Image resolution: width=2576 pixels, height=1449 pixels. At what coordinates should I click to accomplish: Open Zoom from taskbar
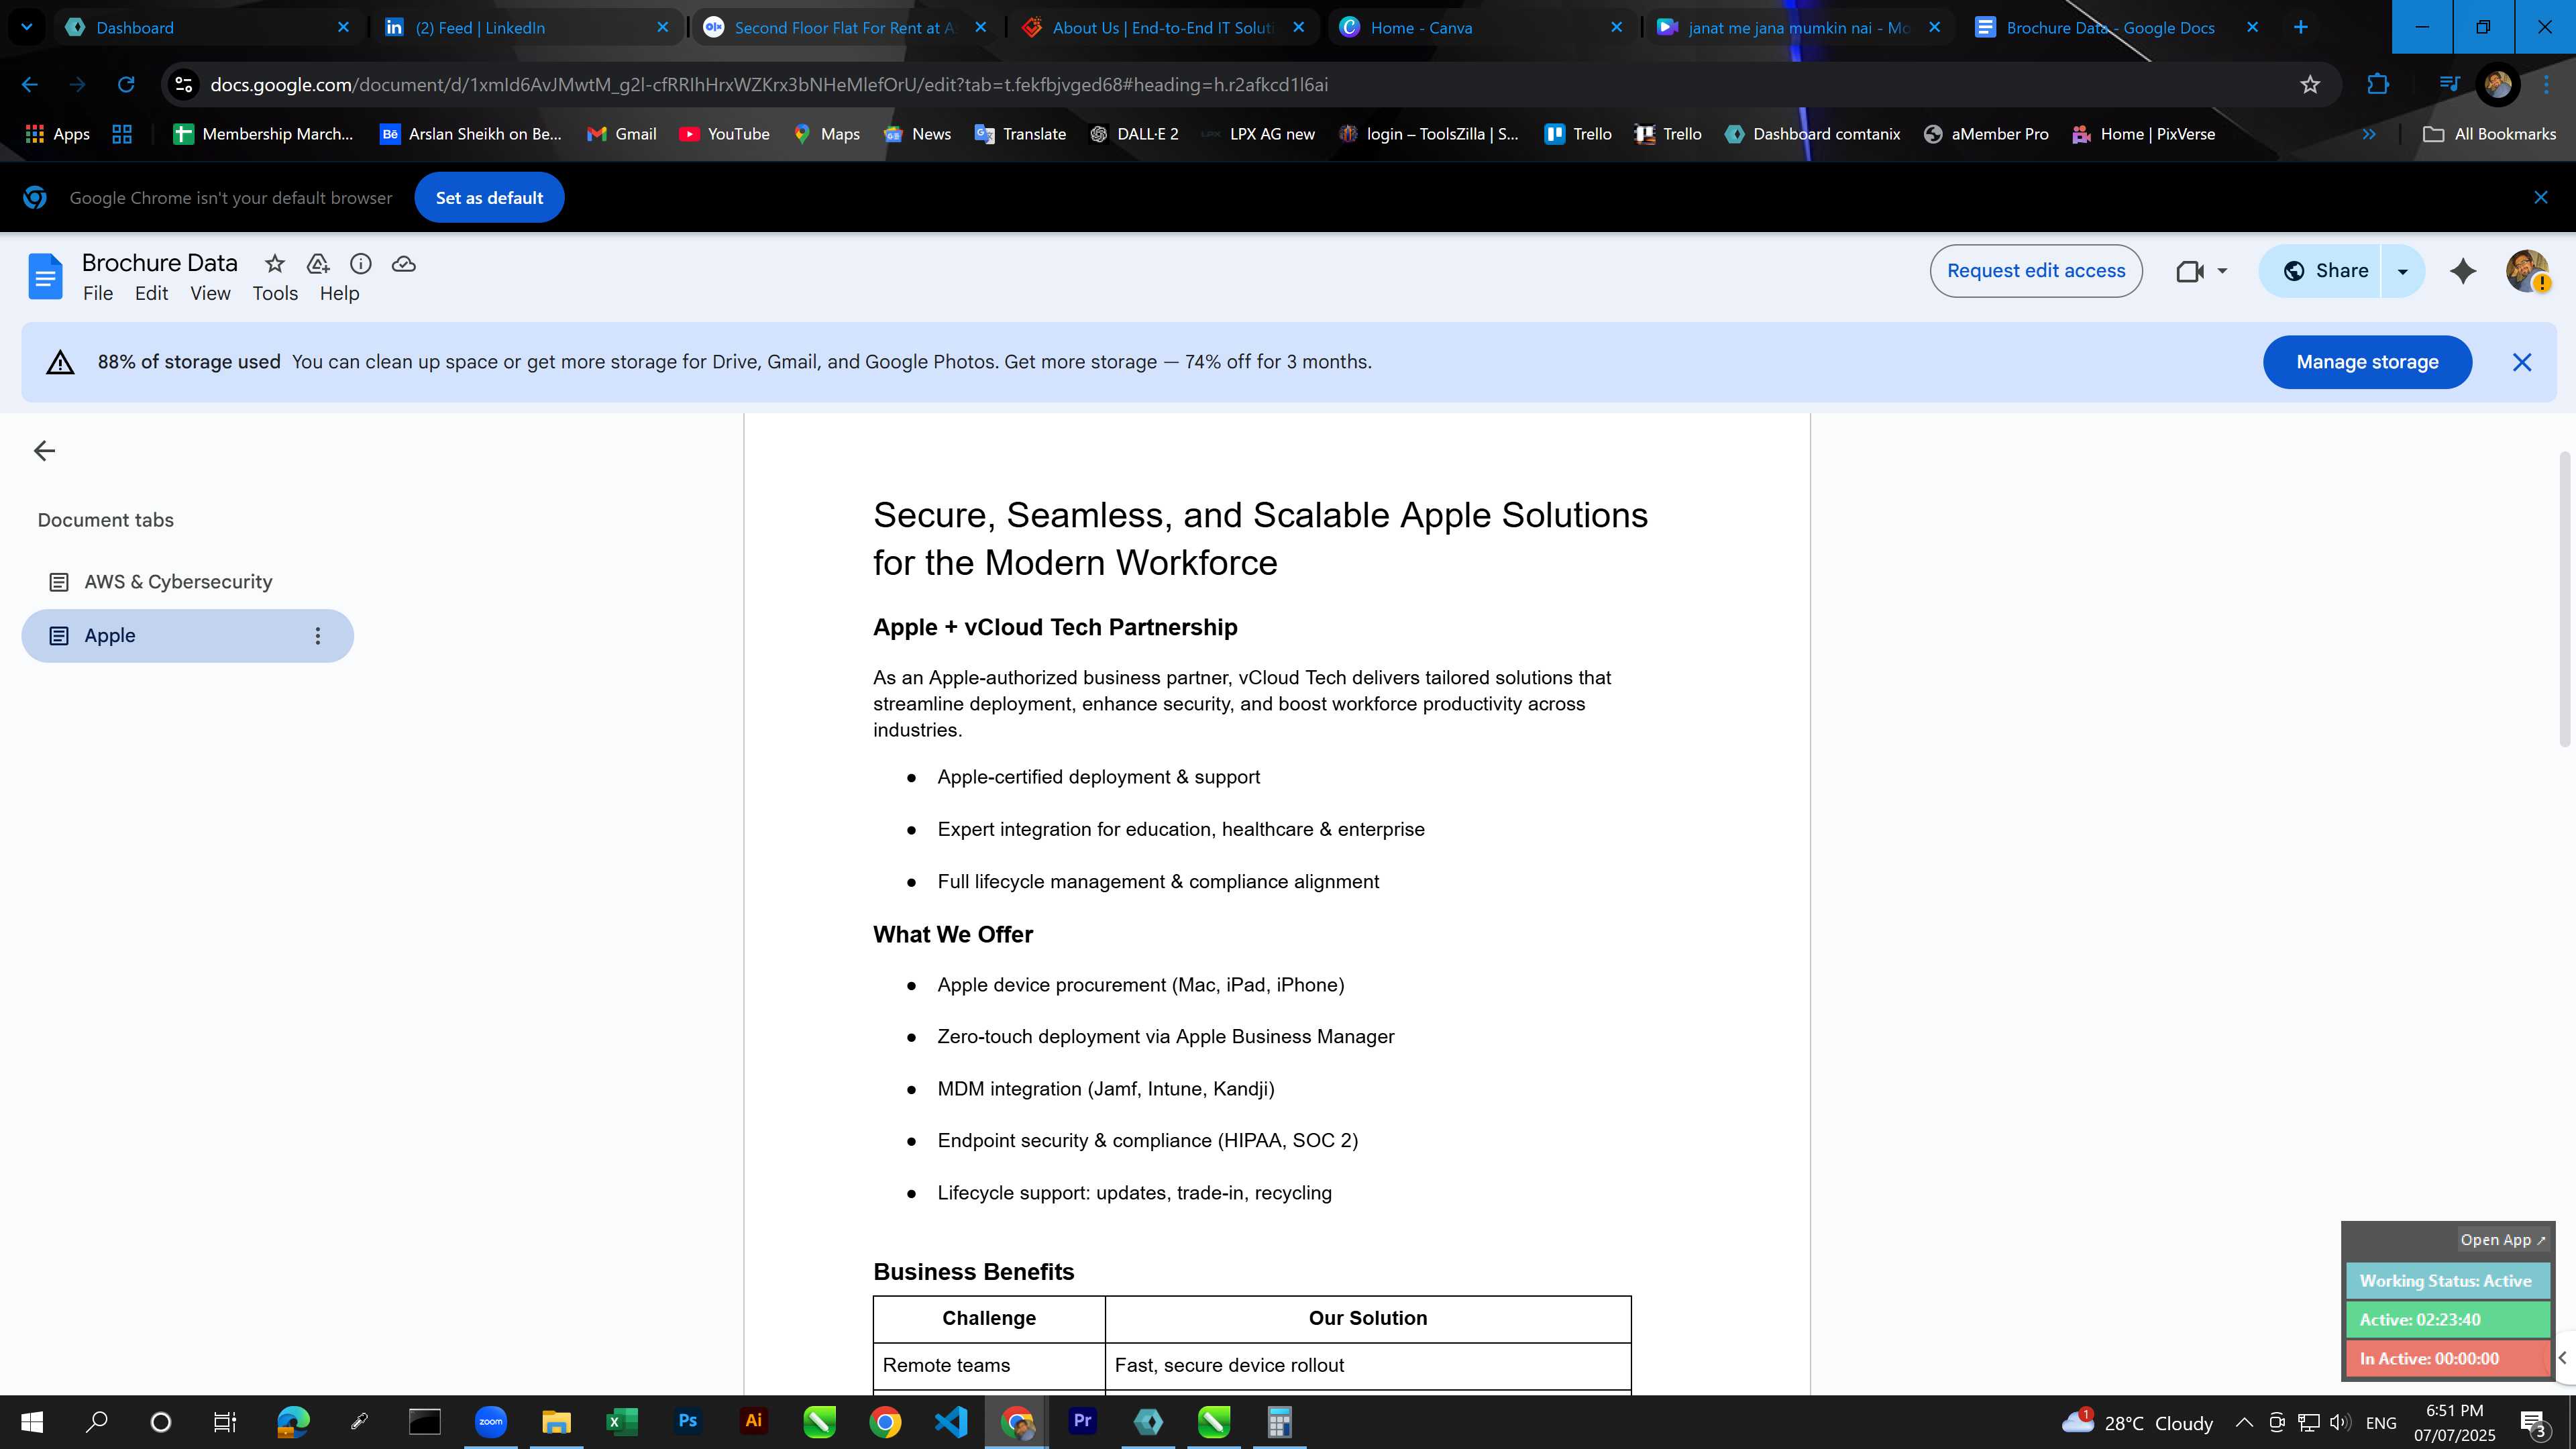[490, 1422]
